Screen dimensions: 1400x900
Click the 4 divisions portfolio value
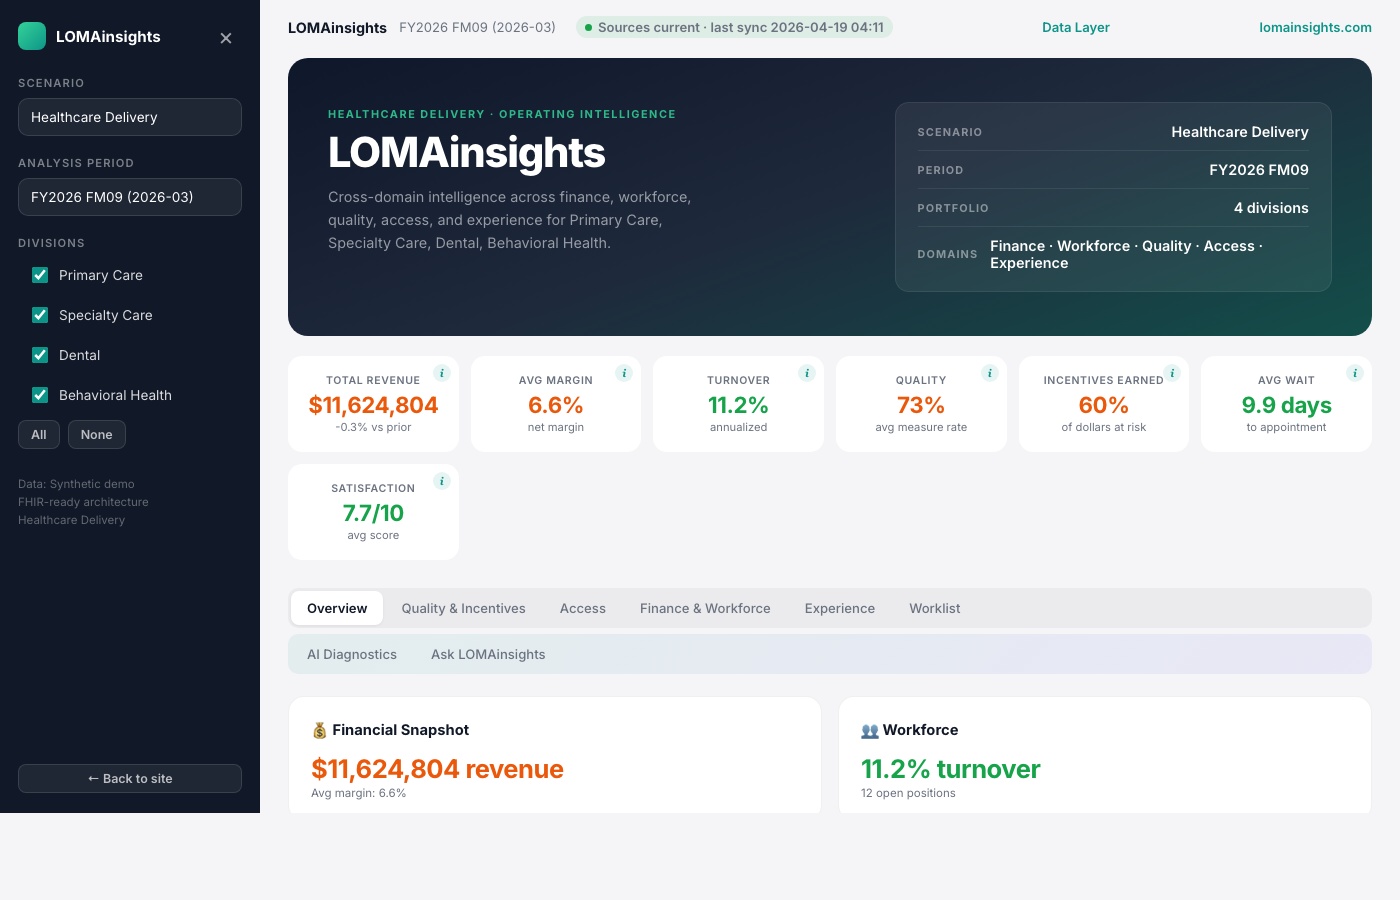tap(1271, 208)
